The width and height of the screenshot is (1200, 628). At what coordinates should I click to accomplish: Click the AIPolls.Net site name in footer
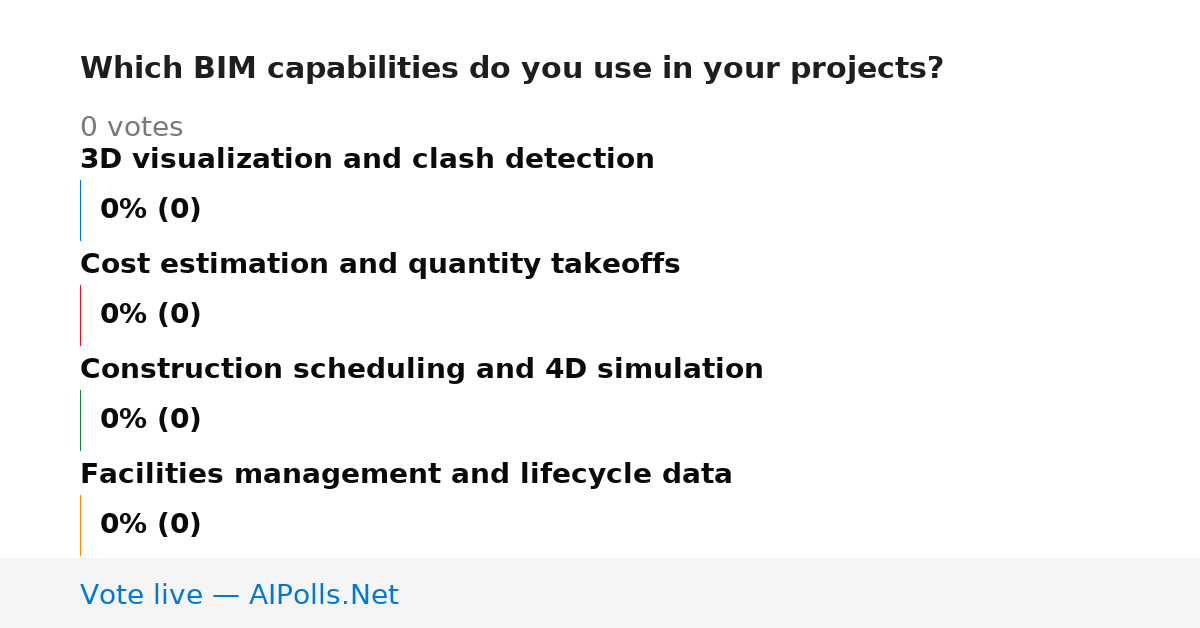click(323, 596)
